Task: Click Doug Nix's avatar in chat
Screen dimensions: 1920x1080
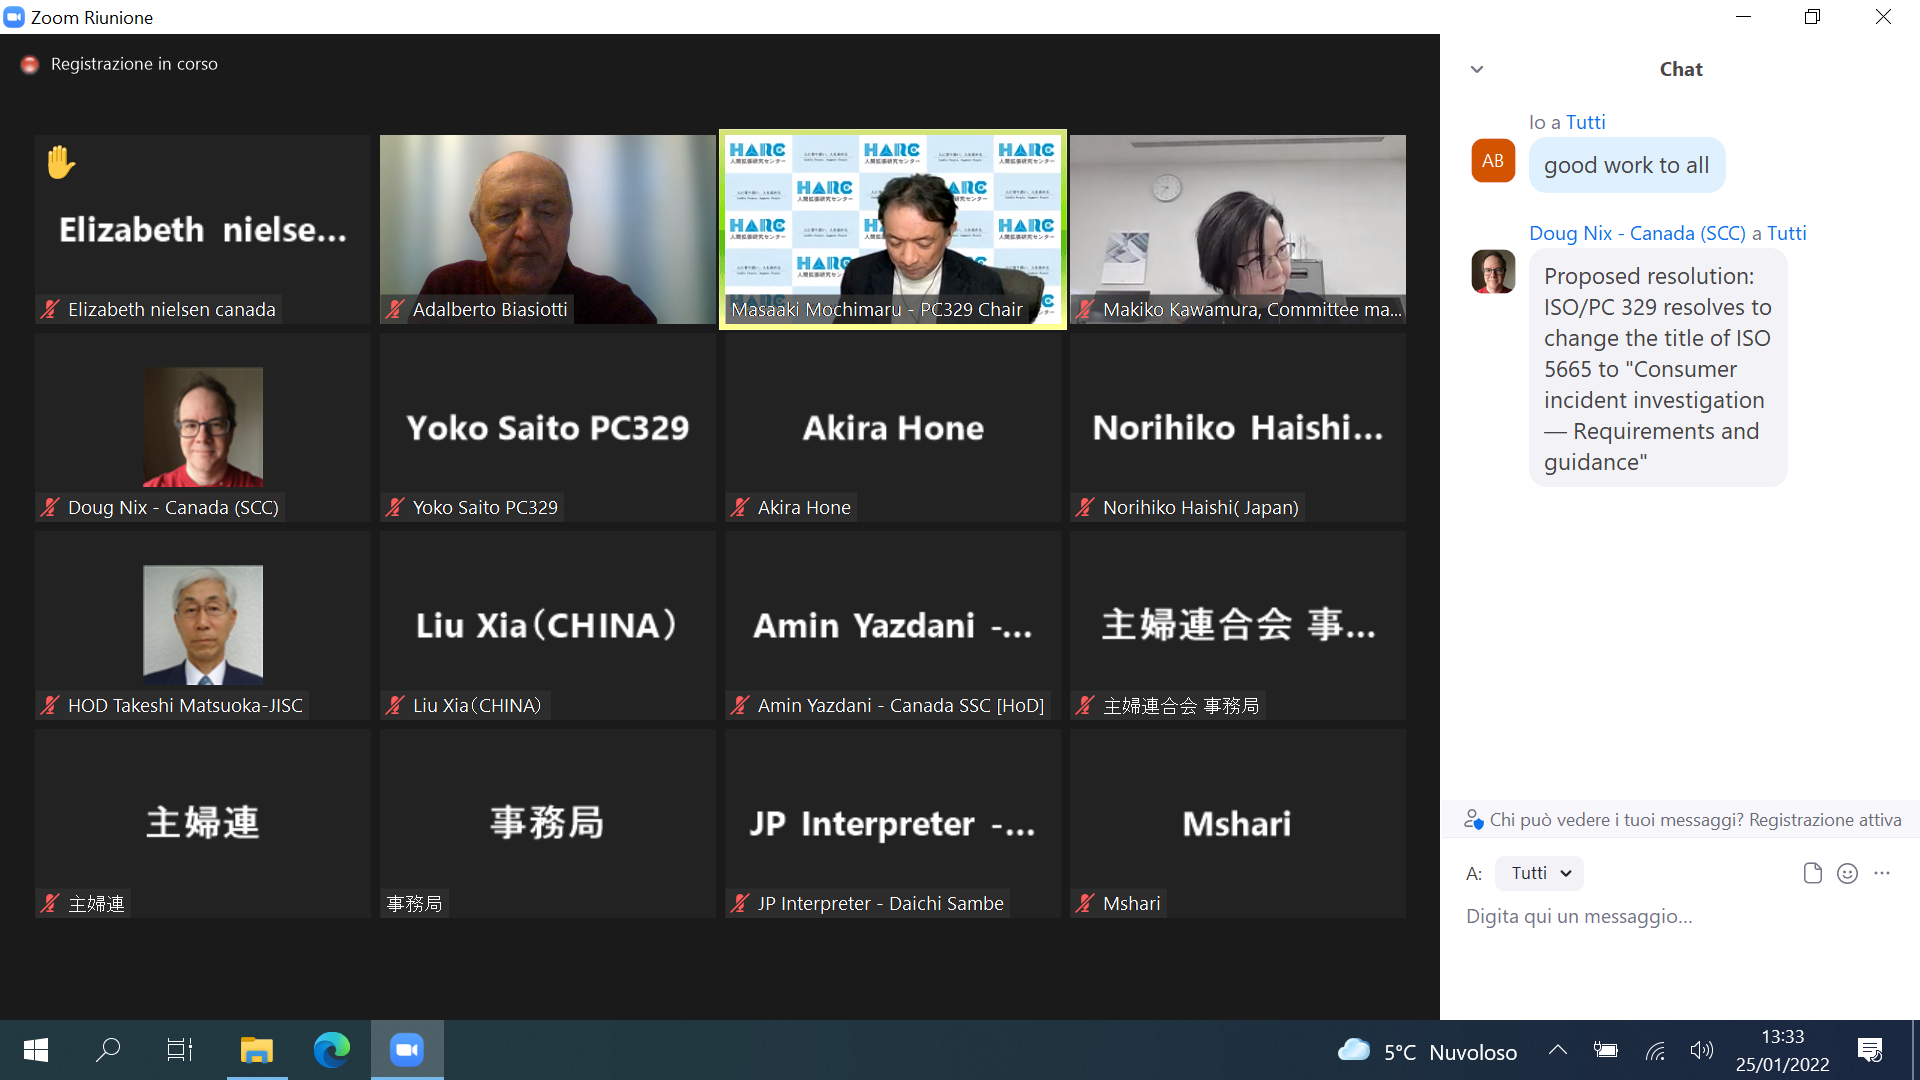Action: (x=1493, y=272)
